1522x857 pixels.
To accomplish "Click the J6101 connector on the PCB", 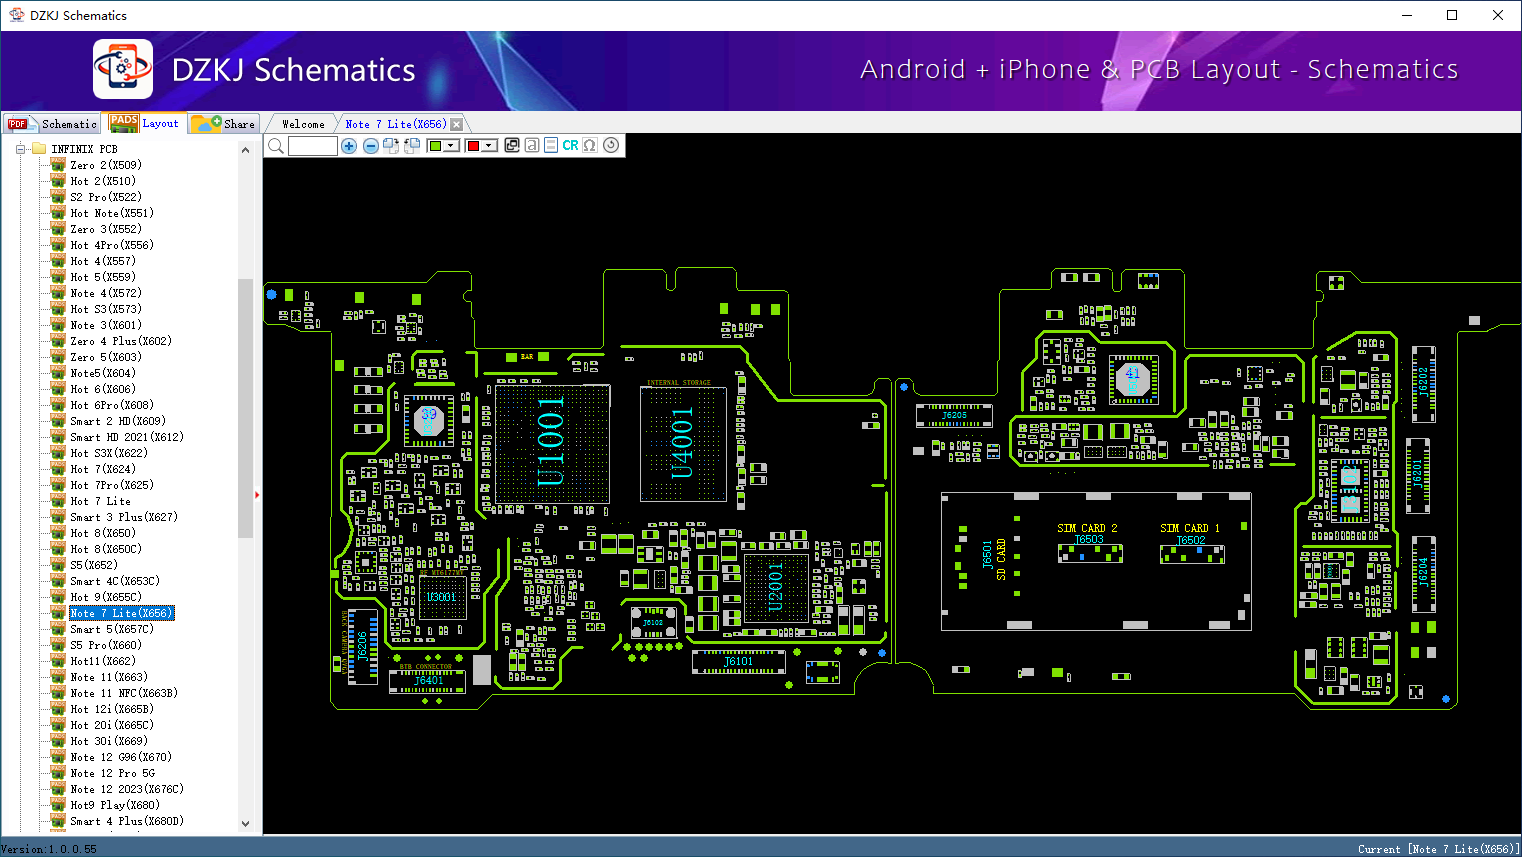I will click(x=739, y=661).
